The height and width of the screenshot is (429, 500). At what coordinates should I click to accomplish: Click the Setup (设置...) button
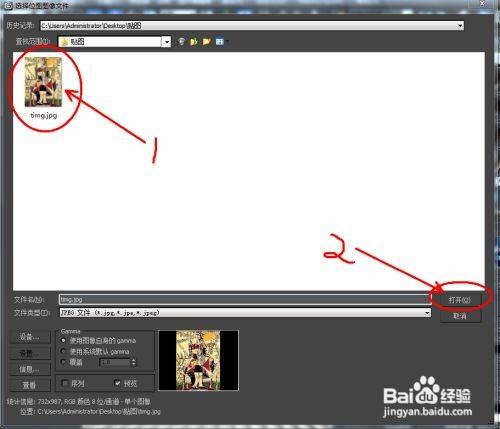point(30,353)
